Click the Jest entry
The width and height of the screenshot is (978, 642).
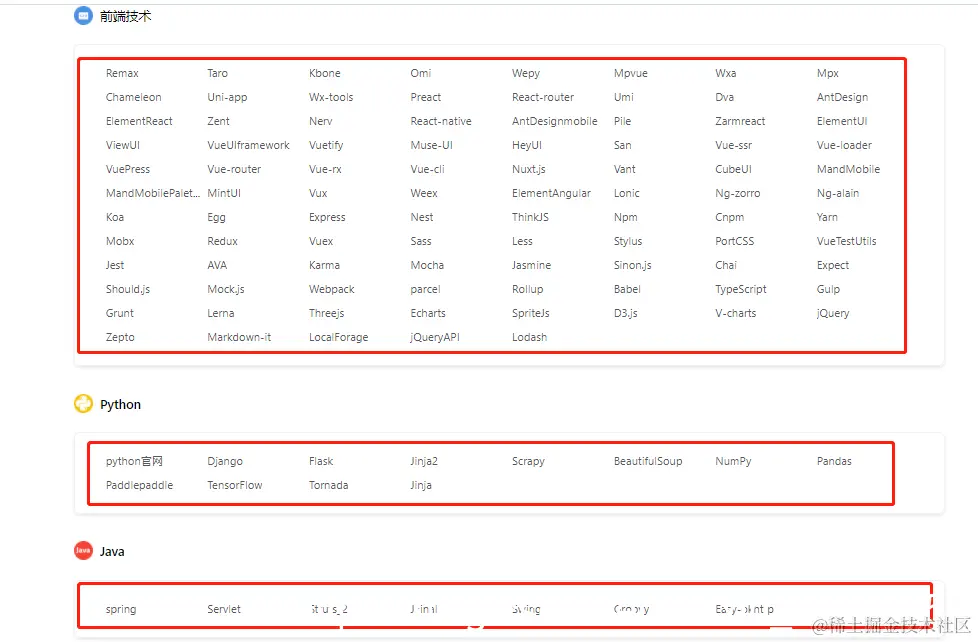(115, 265)
